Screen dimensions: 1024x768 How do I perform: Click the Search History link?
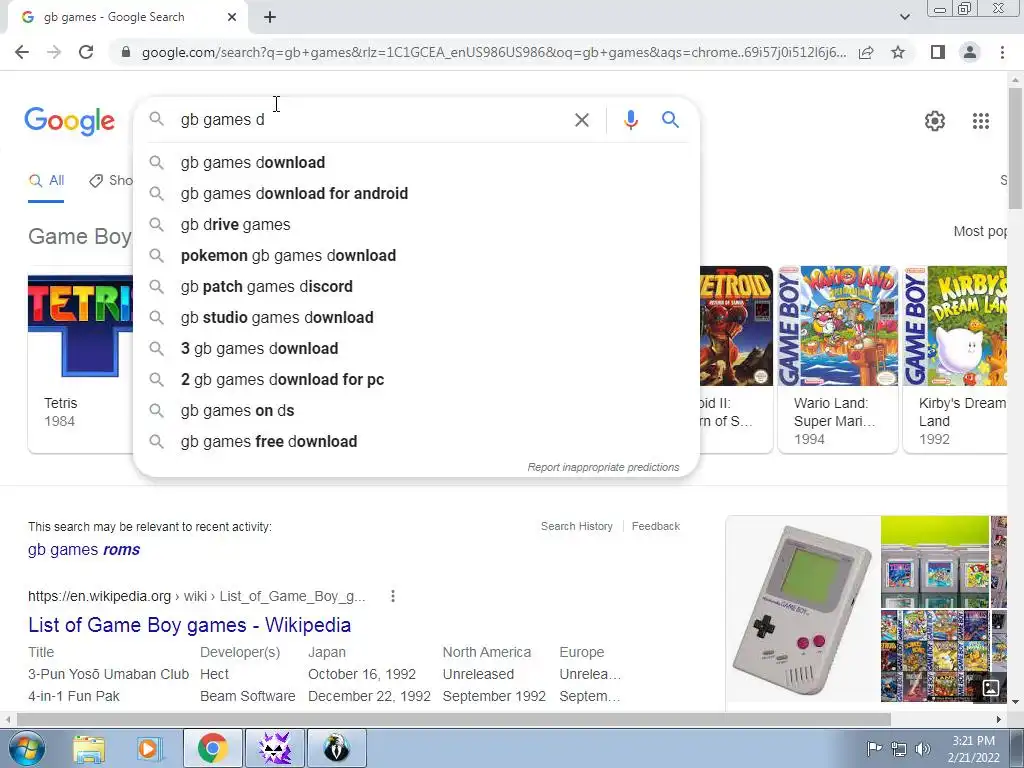pos(577,526)
